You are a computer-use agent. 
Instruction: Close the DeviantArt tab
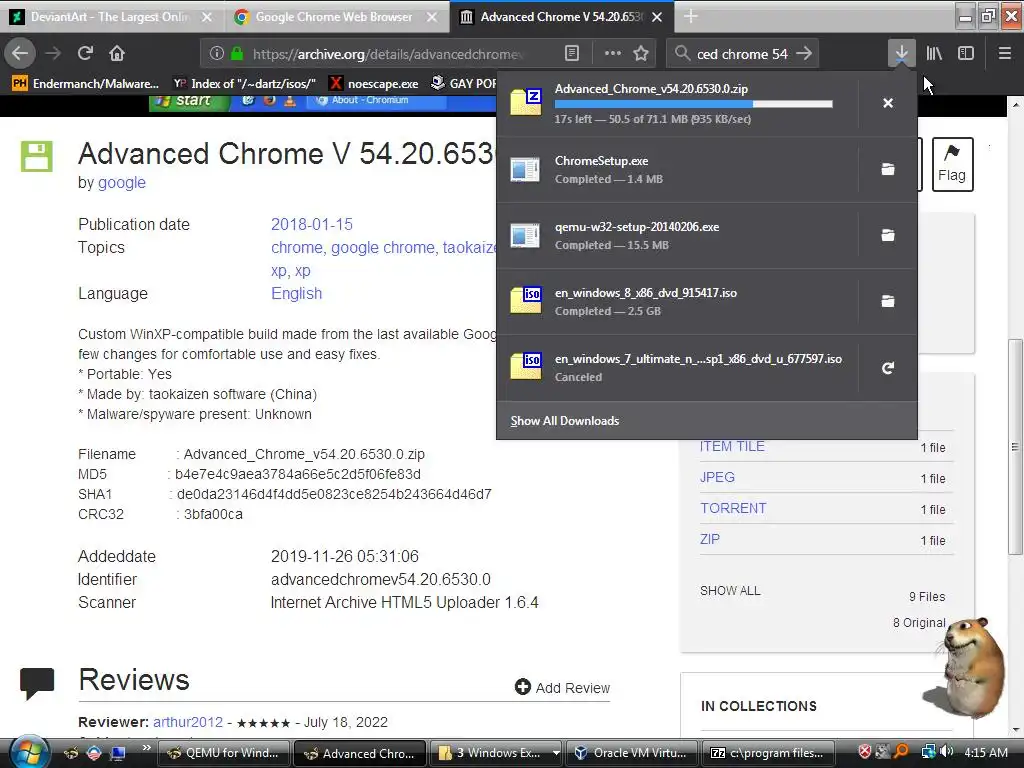point(206,17)
